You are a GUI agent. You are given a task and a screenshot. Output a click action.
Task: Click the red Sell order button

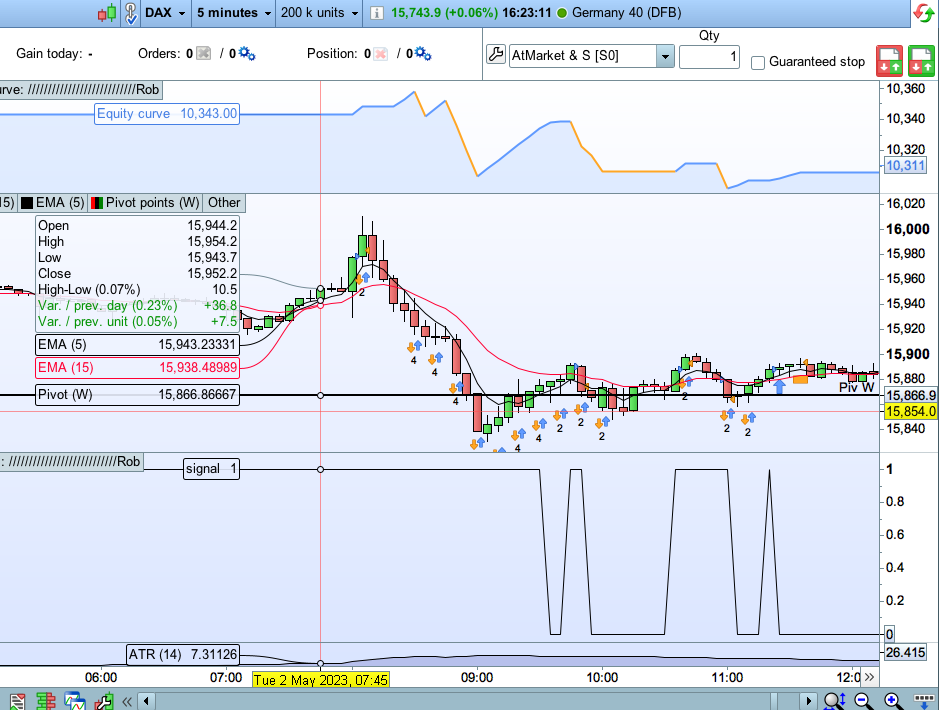[889, 60]
